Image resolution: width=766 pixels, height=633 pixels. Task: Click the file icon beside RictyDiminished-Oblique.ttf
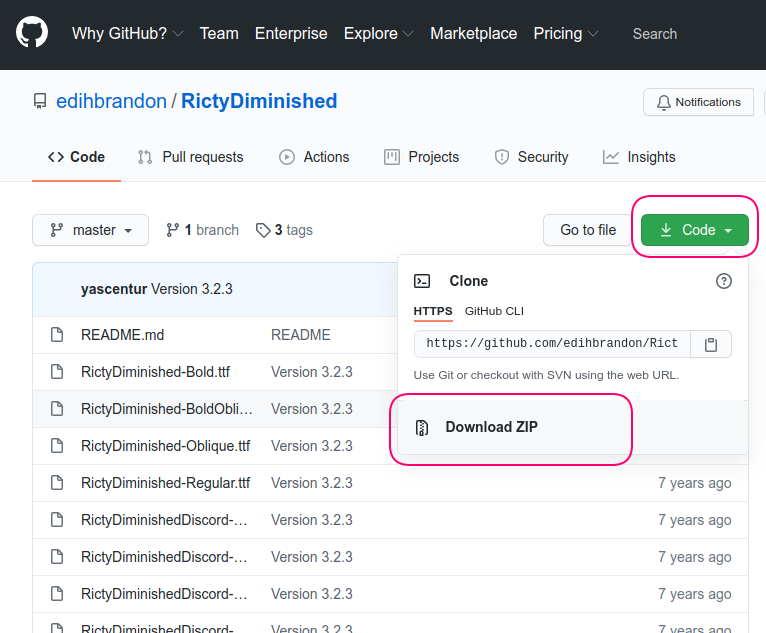57,446
